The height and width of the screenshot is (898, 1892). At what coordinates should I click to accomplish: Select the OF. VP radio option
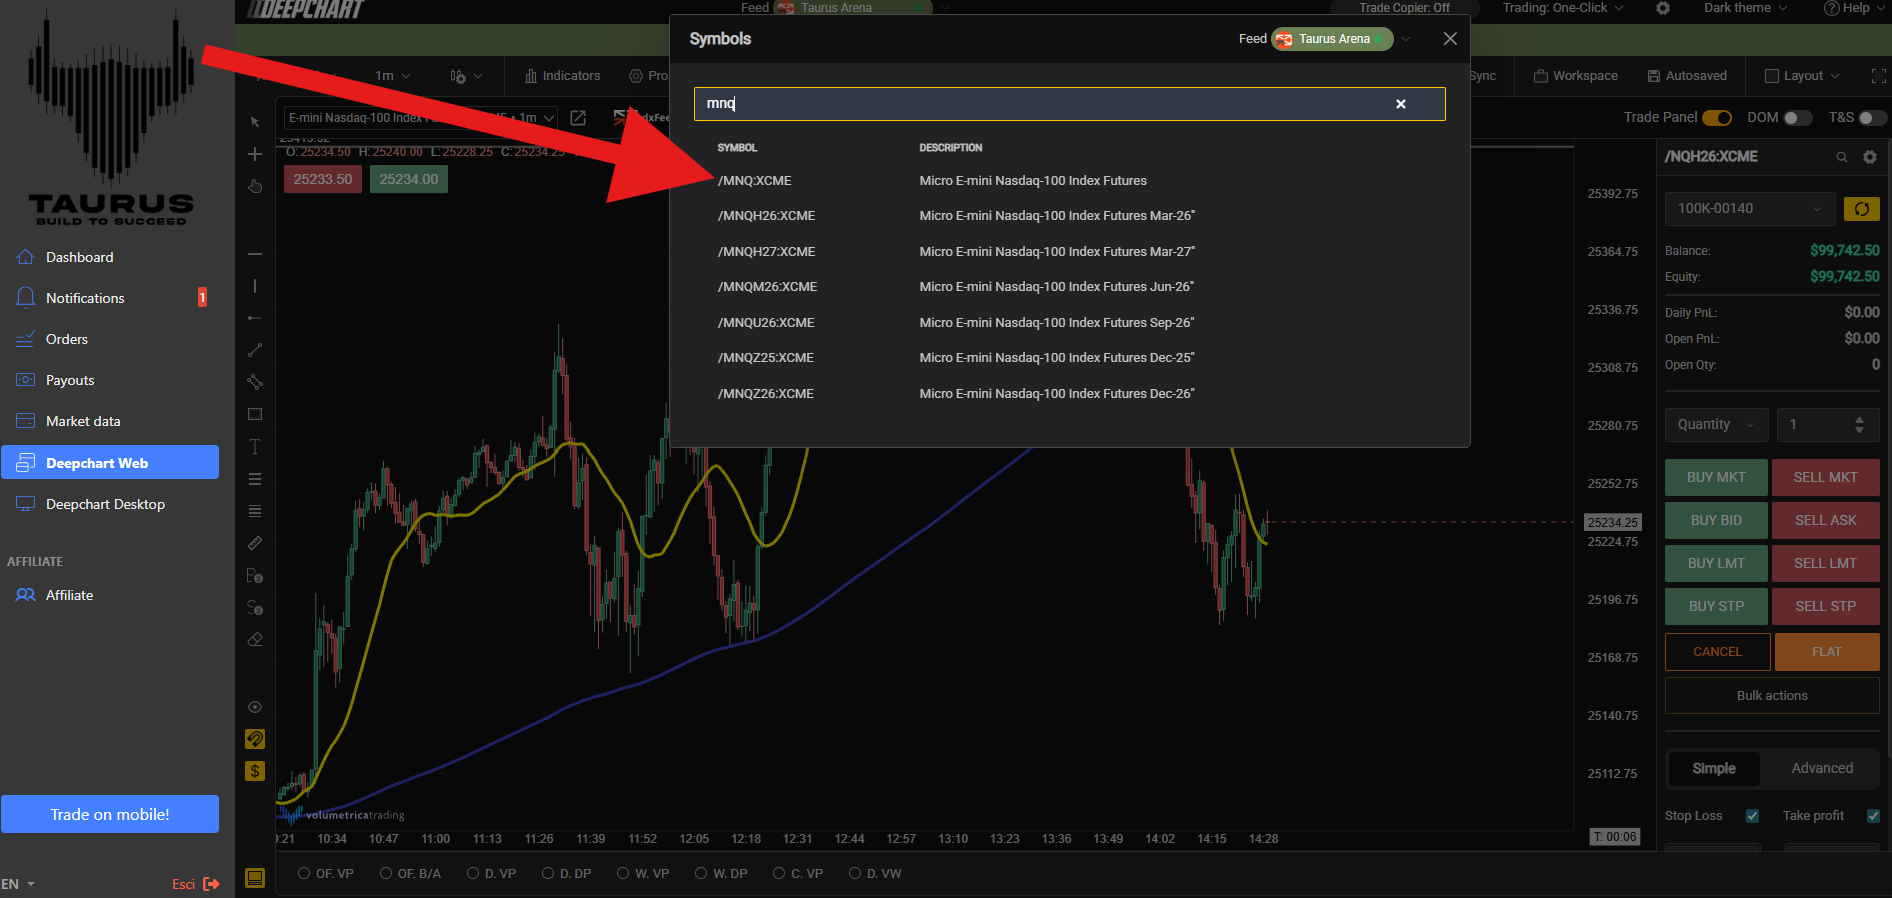[x=326, y=874]
